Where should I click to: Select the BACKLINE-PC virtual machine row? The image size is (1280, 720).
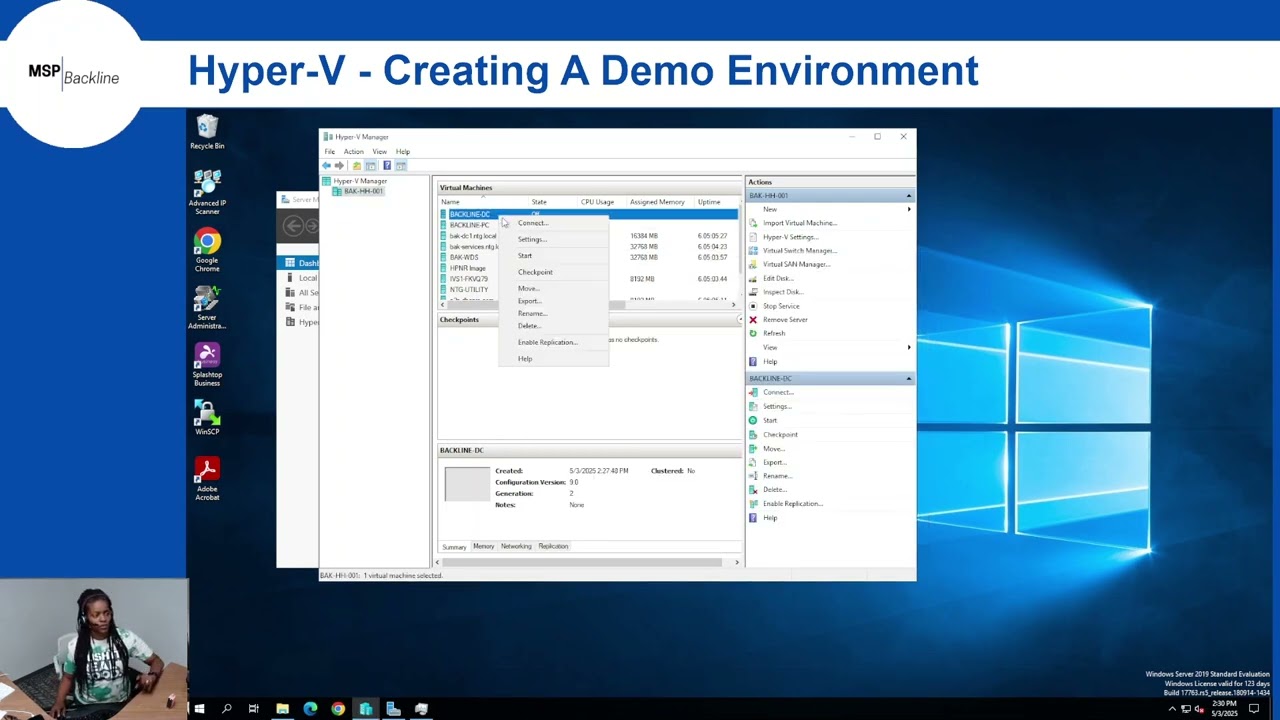[x=469, y=225]
